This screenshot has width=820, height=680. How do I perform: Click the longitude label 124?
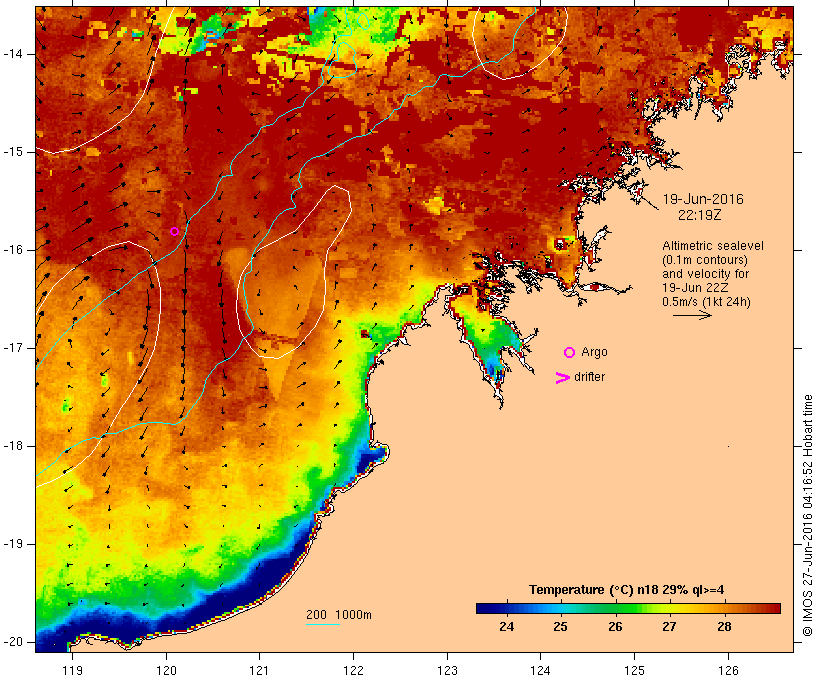point(540,671)
